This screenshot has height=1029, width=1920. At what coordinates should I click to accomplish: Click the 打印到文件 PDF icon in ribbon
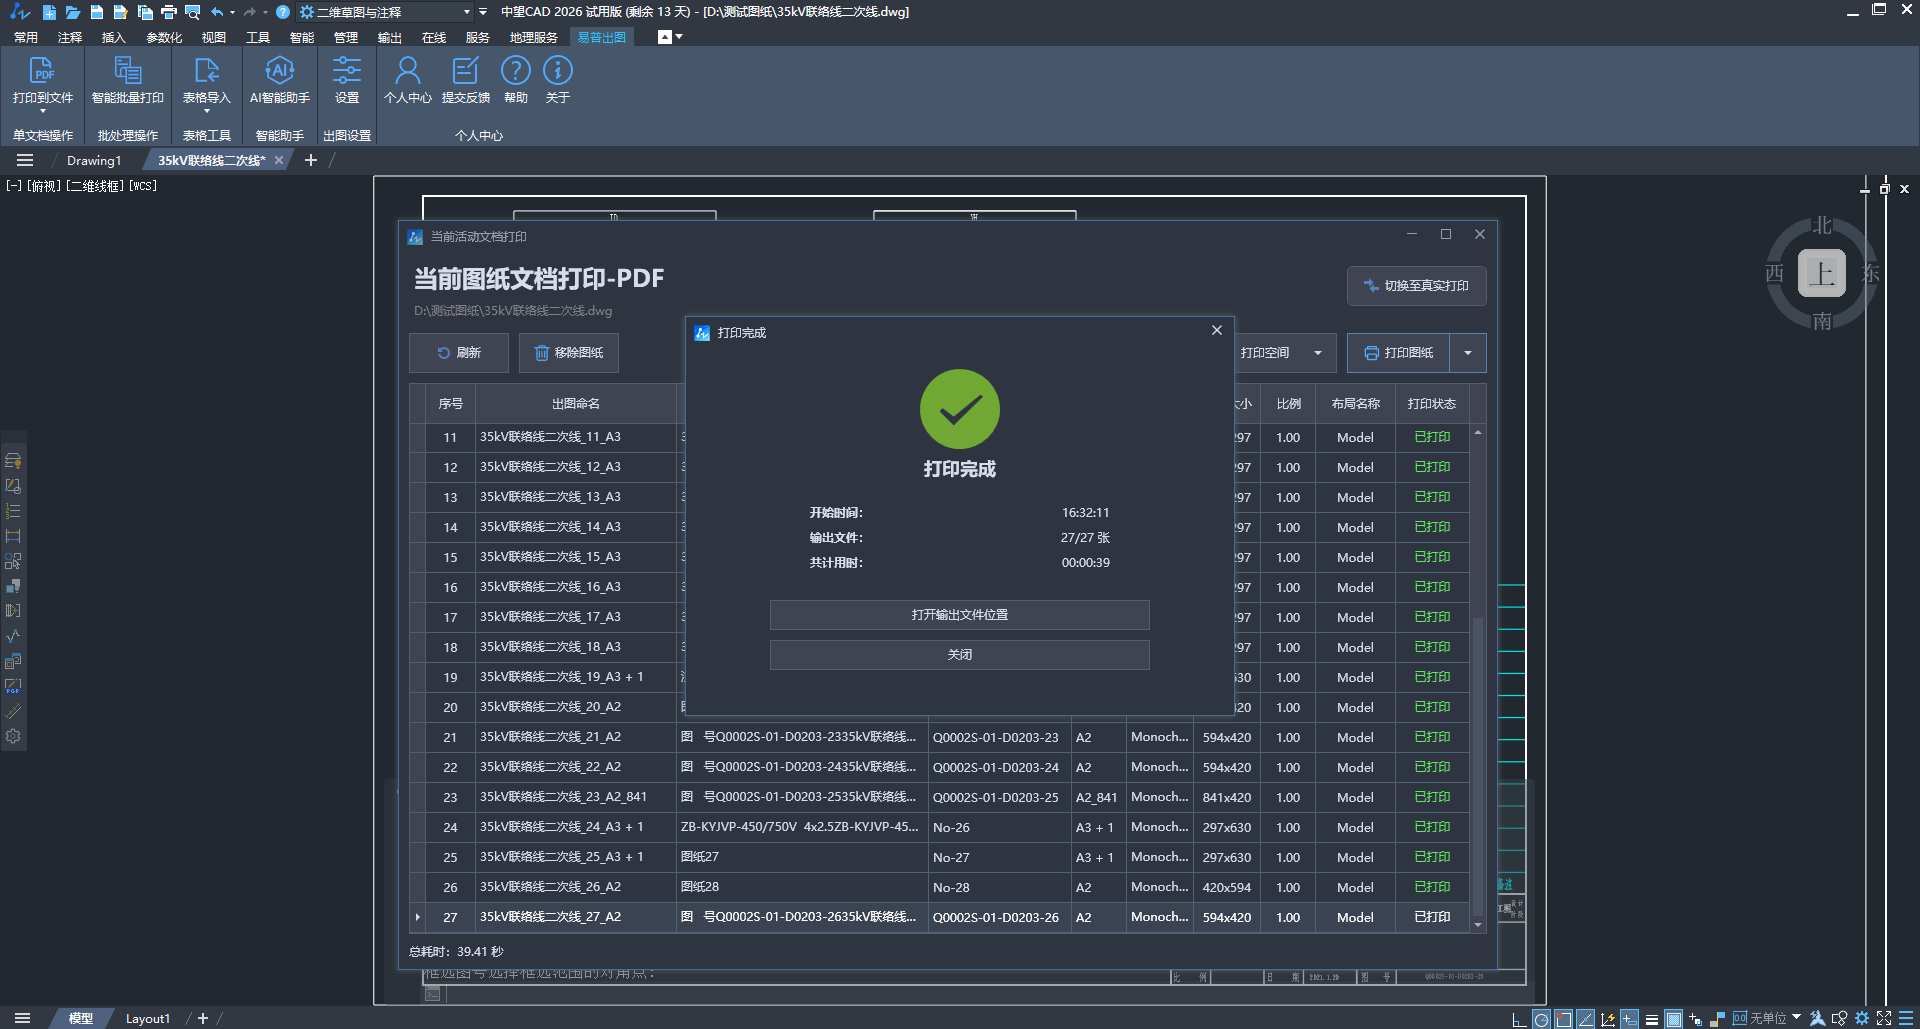coord(42,72)
